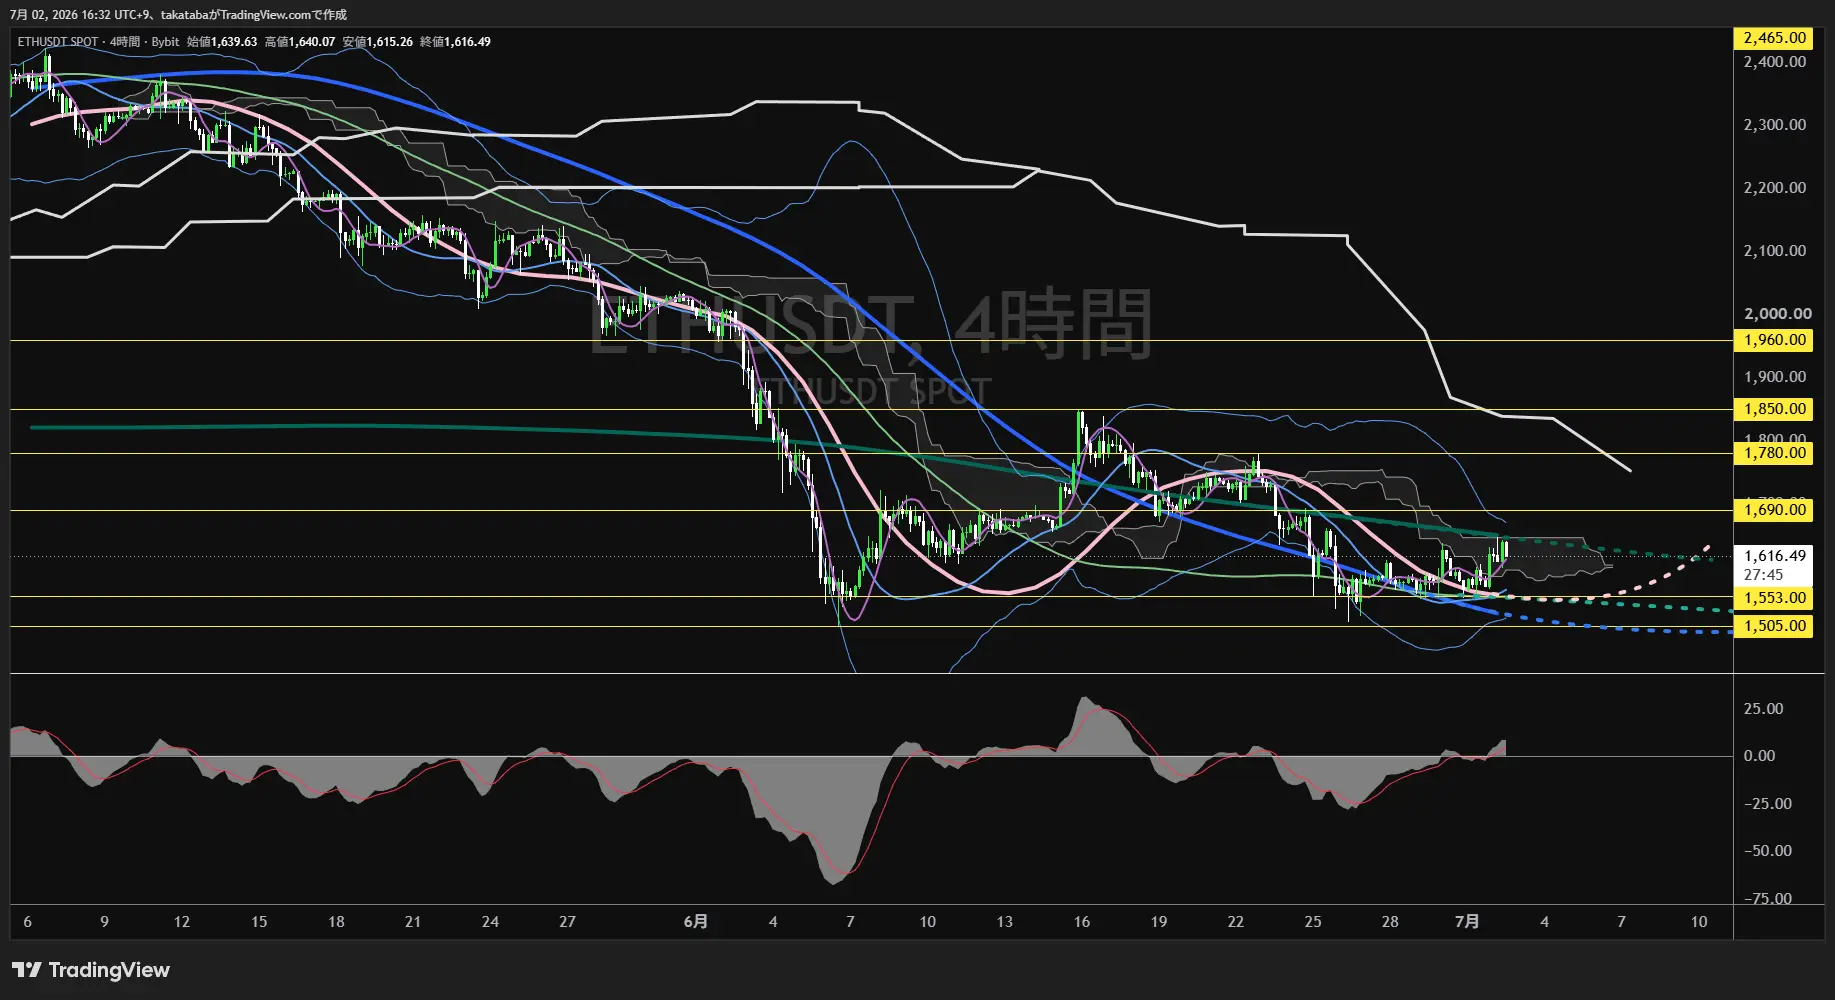
Task: Click date 21 on the time axis
Action: pos(413,922)
